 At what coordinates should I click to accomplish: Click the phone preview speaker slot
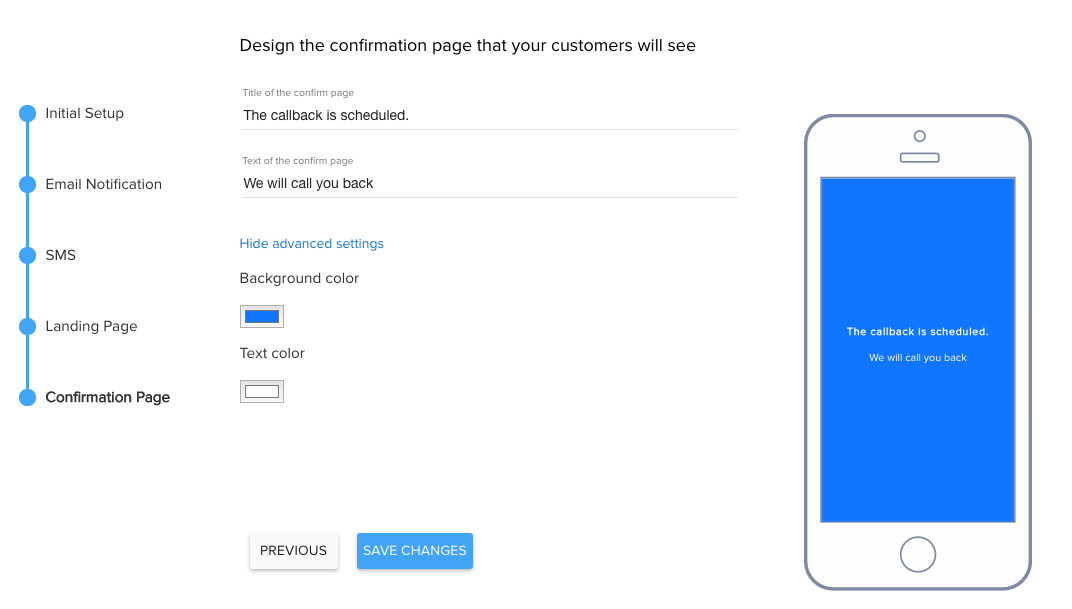[920, 158]
